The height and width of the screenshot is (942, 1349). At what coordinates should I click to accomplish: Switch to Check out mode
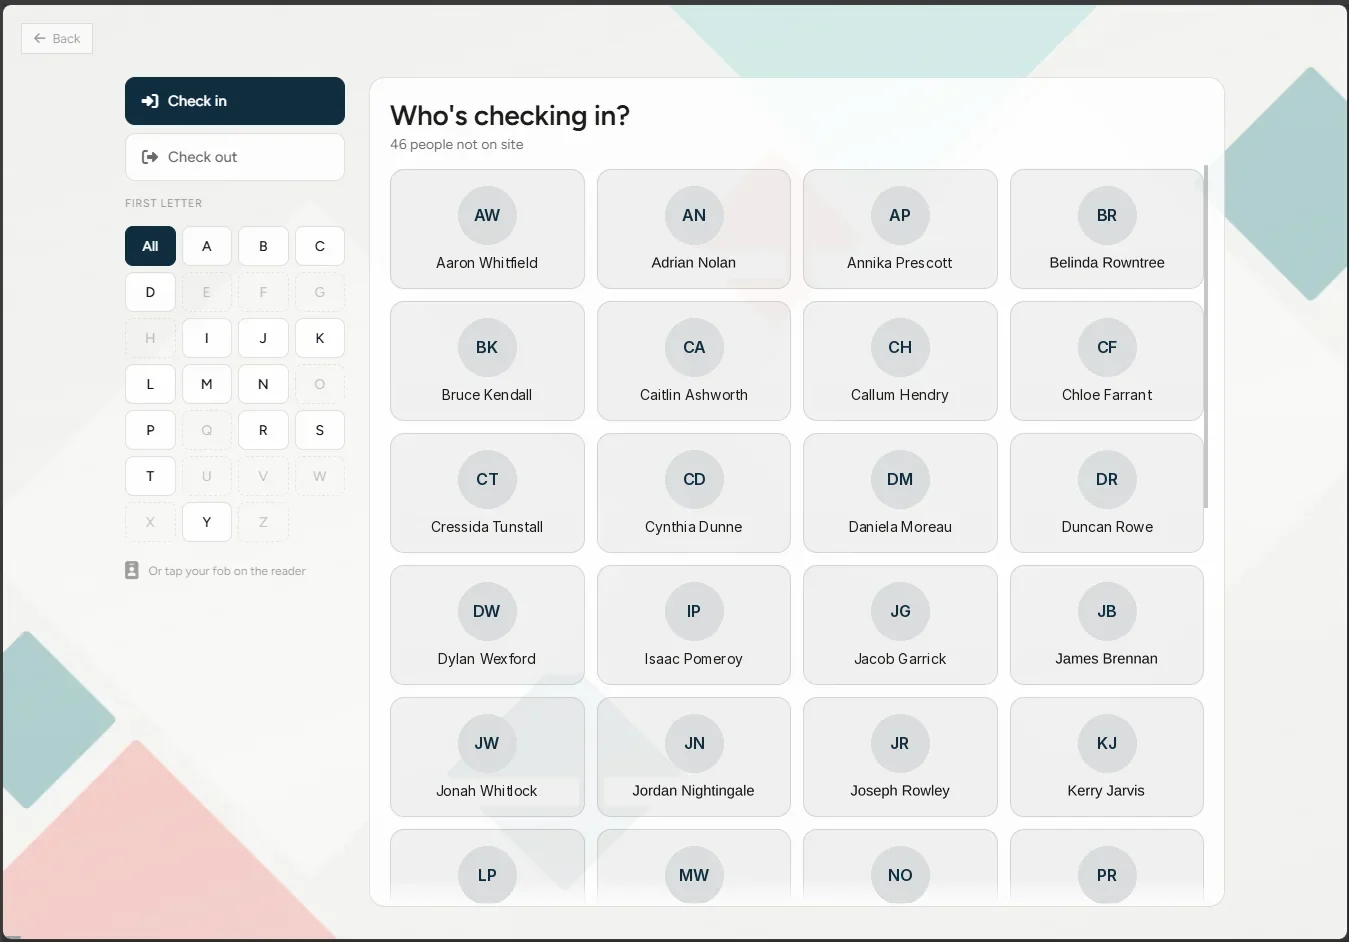click(x=235, y=157)
